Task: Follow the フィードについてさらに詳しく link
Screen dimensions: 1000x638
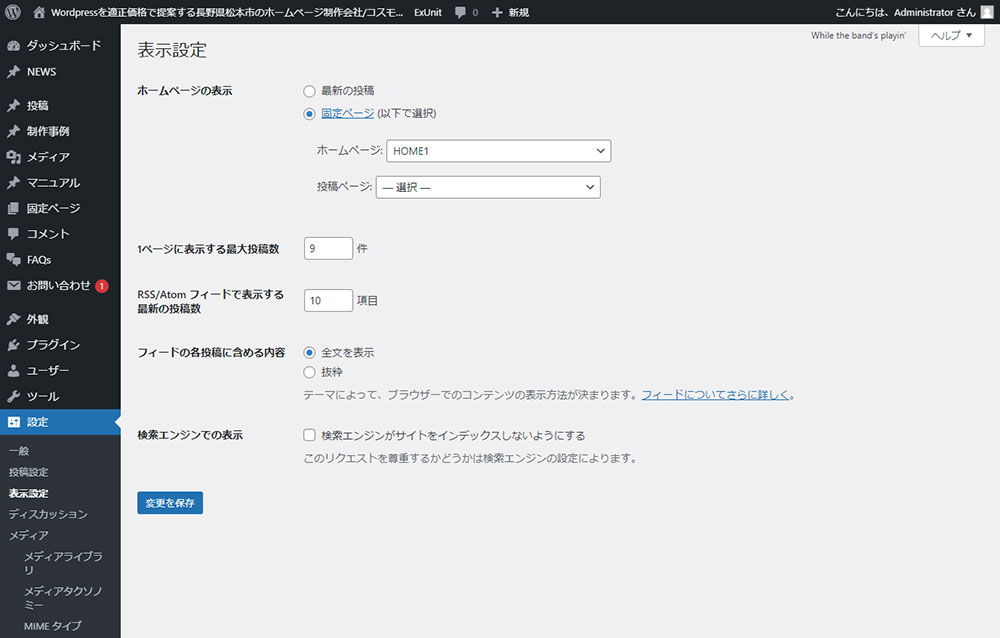Action: (715, 395)
